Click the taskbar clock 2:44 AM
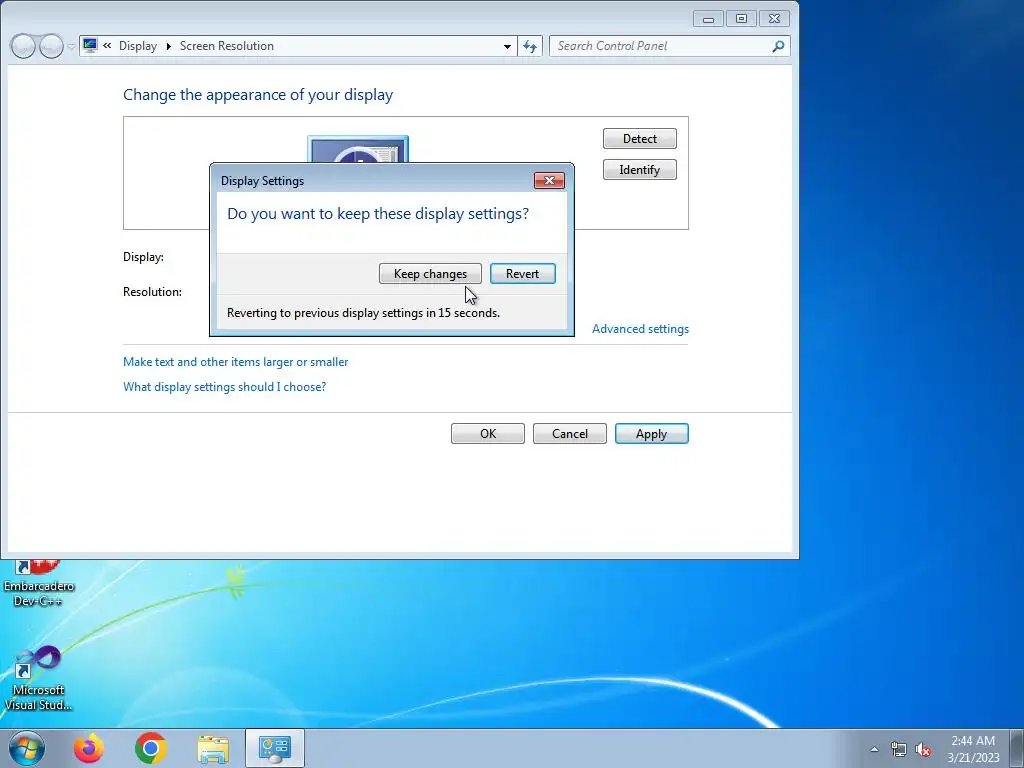Viewport: 1024px width, 768px height. [x=973, y=748]
